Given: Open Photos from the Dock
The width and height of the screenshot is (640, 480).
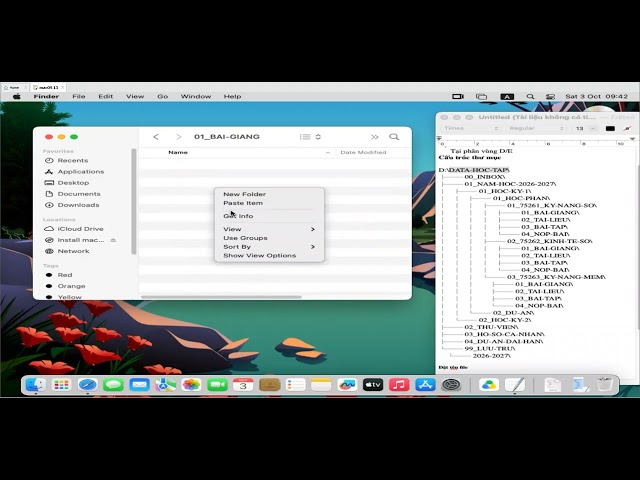Looking at the screenshot, I should pos(191,384).
